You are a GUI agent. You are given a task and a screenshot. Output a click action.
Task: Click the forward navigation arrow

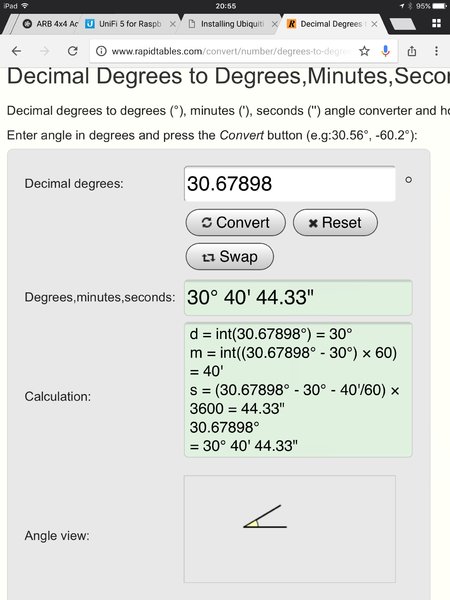pyautogui.click(x=45, y=51)
